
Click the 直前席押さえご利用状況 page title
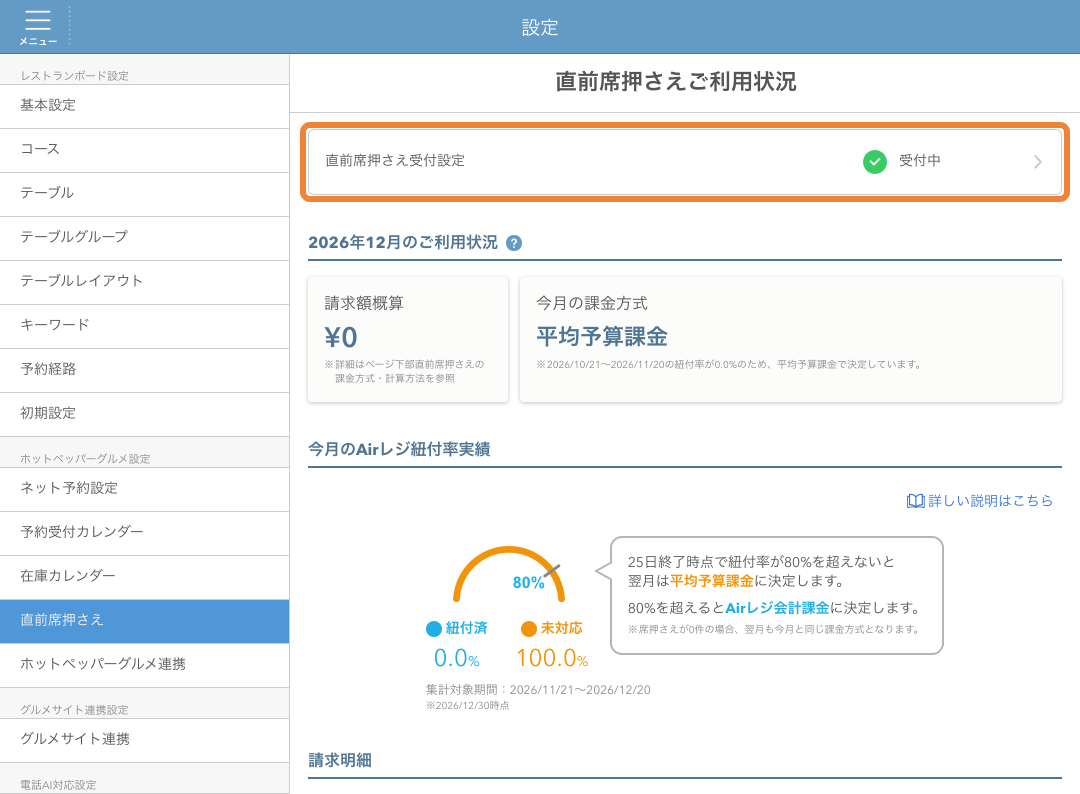(x=676, y=81)
